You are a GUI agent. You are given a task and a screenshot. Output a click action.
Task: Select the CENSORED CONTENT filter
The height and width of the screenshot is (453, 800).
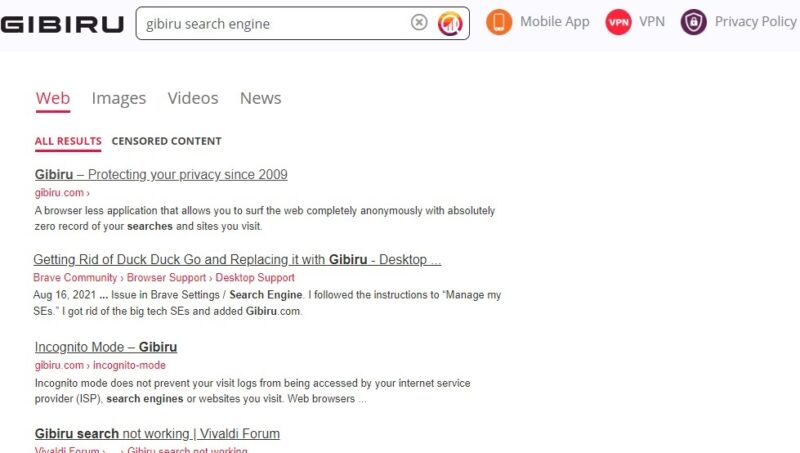tap(166, 141)
